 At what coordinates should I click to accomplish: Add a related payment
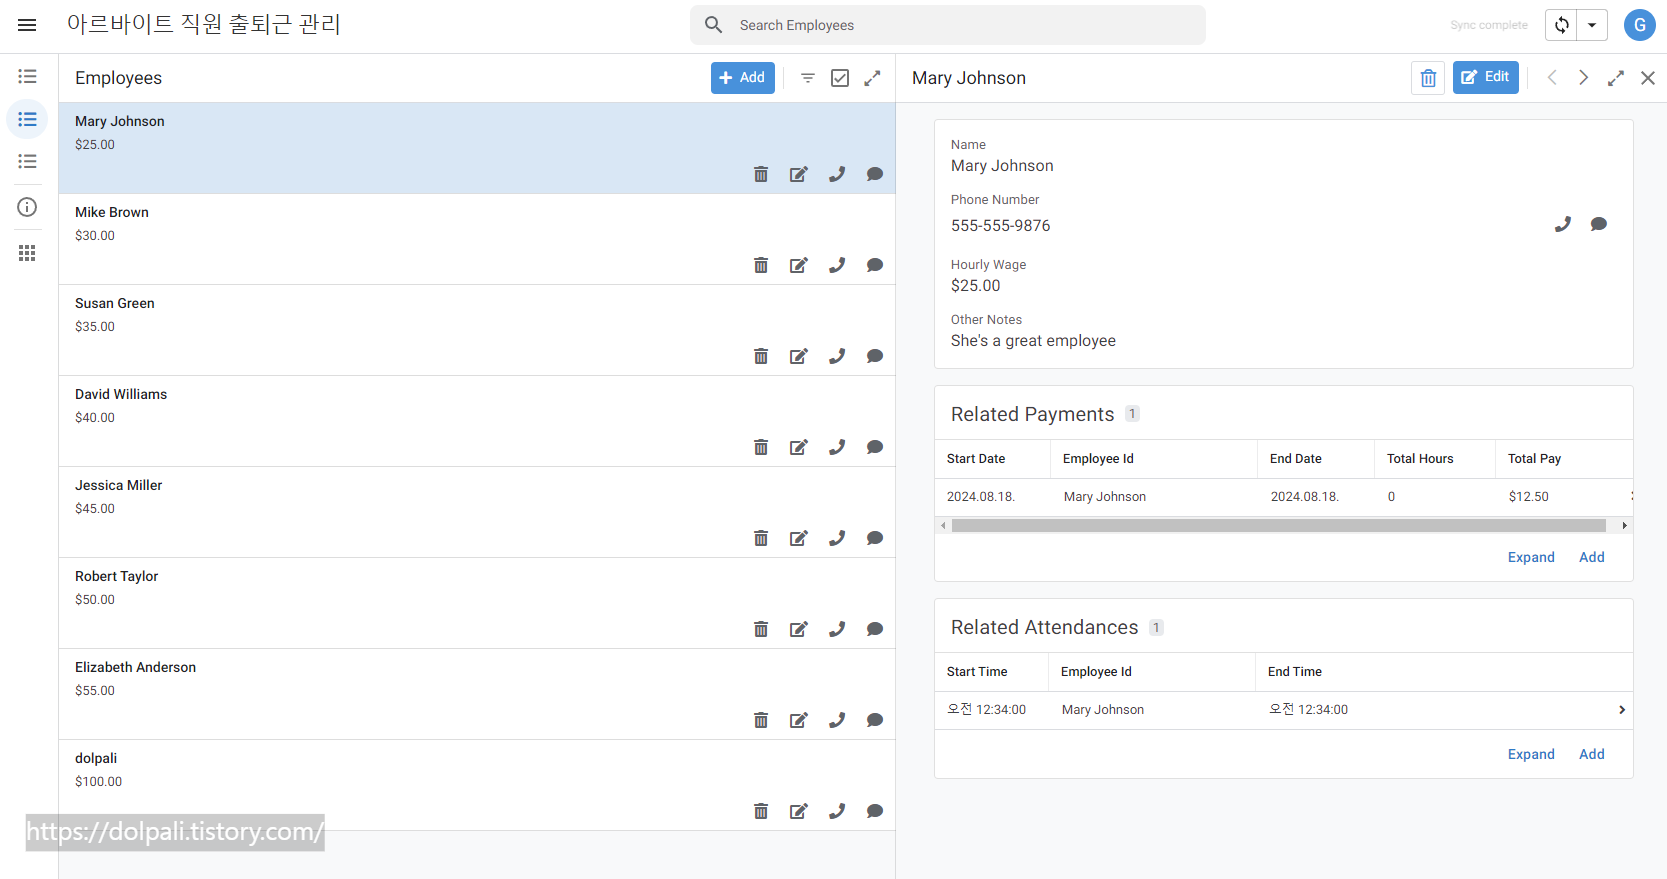point(1592,557)
